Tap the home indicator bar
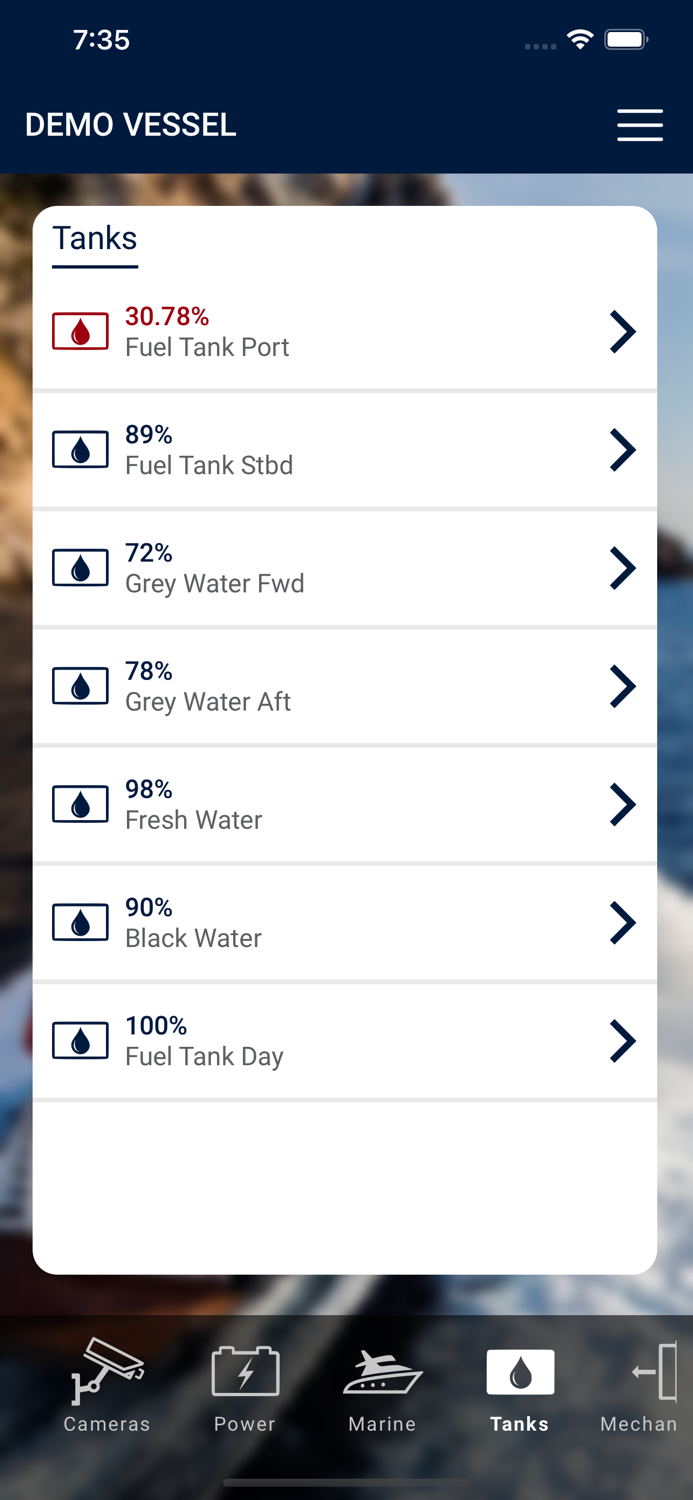Viewport: 693px width, 1500px height. click(x=346, y=1482)
